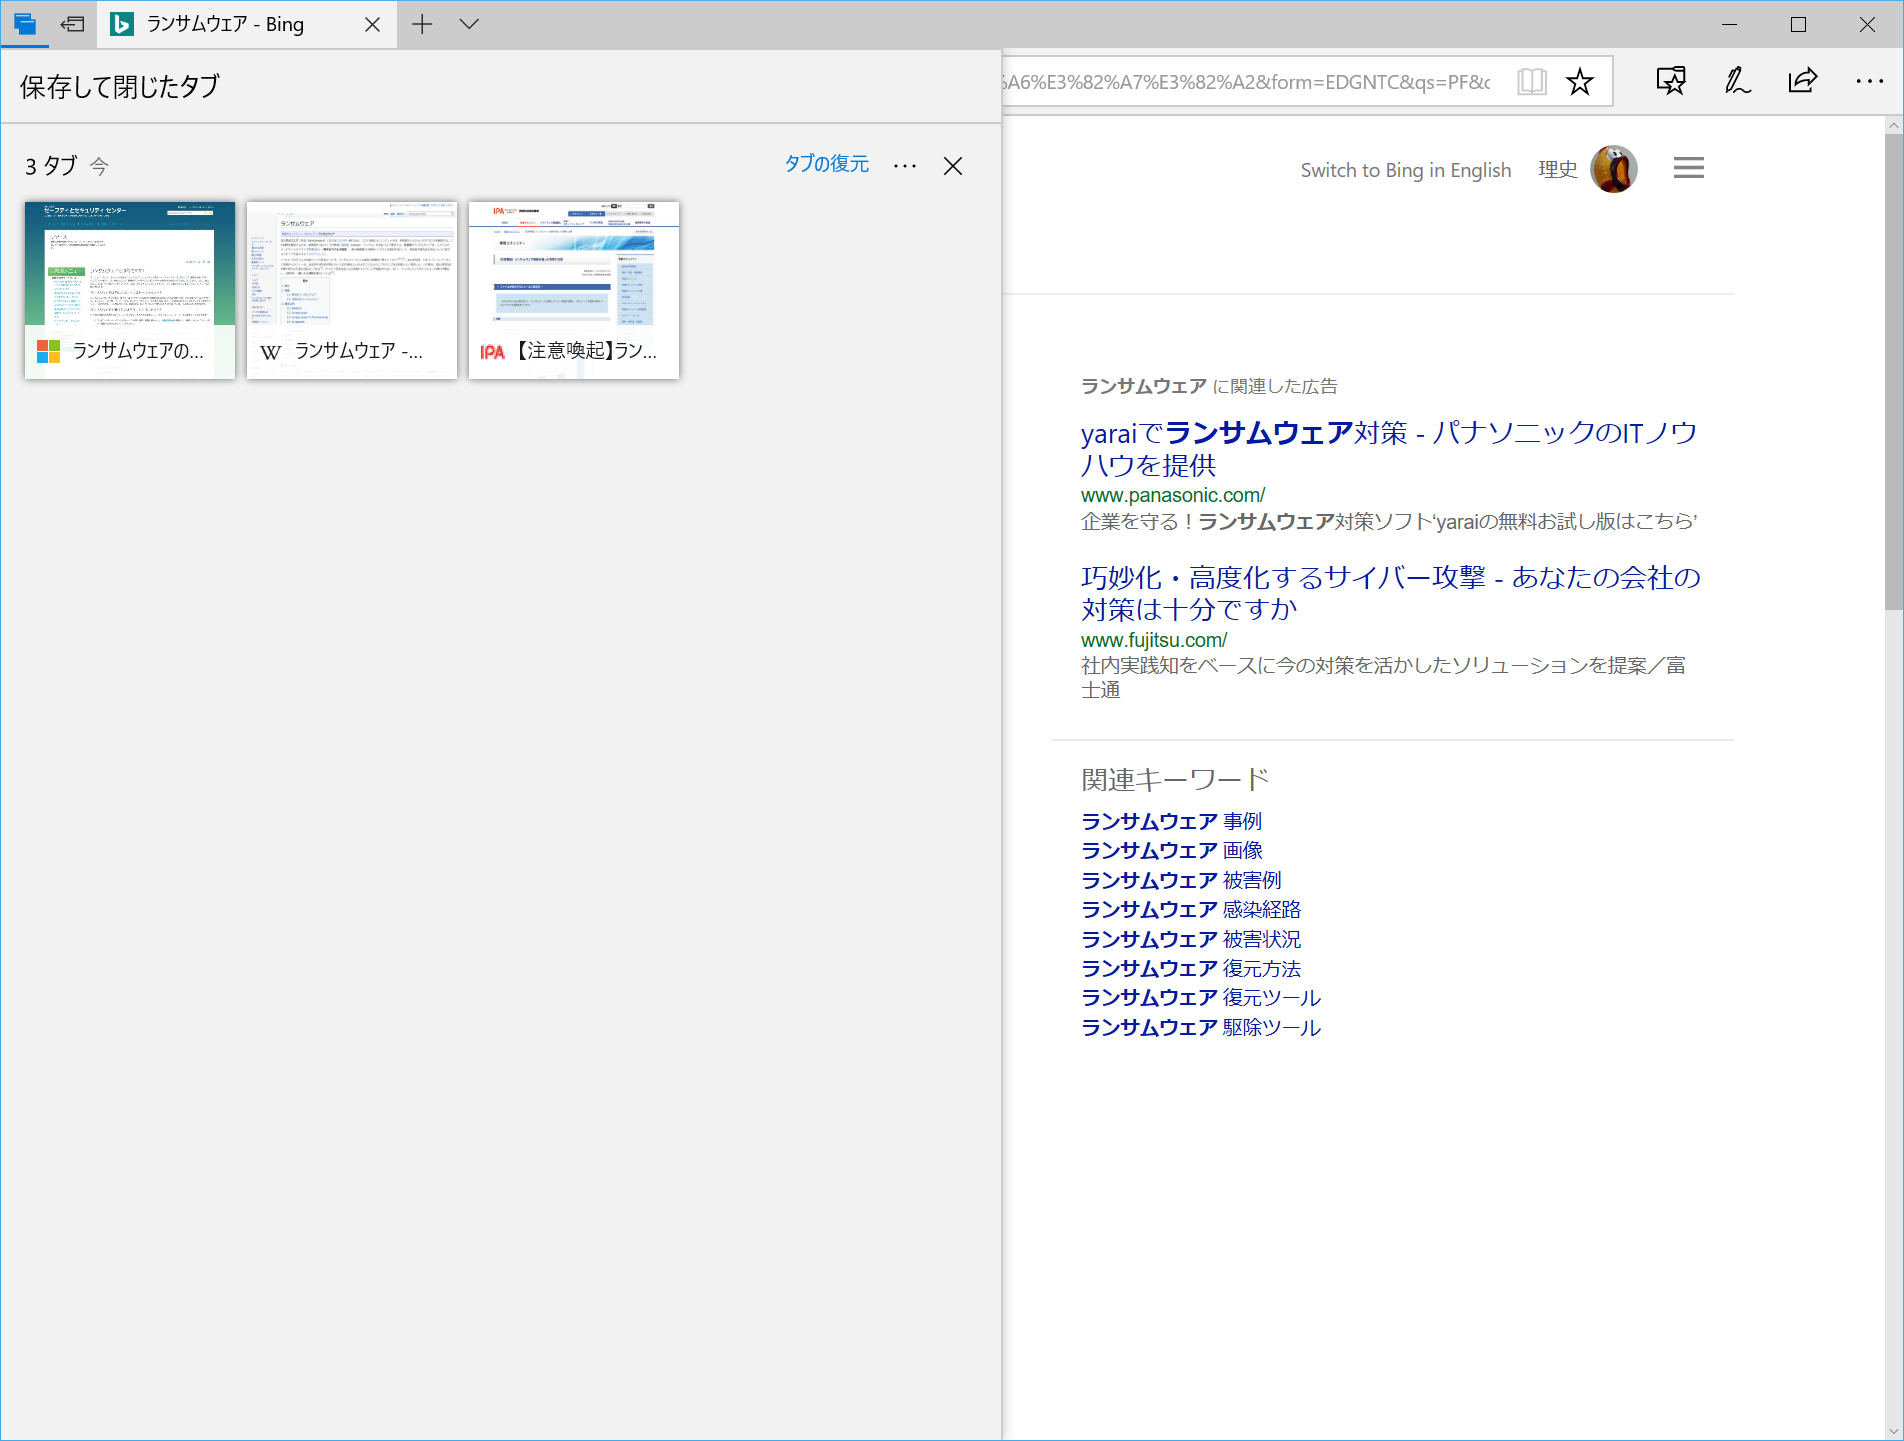Select related keyword ランサムウェア 復元ツール
Image resolution: width=1904 pixels, height=1441 pixels.
click(x=1201, y=997)
